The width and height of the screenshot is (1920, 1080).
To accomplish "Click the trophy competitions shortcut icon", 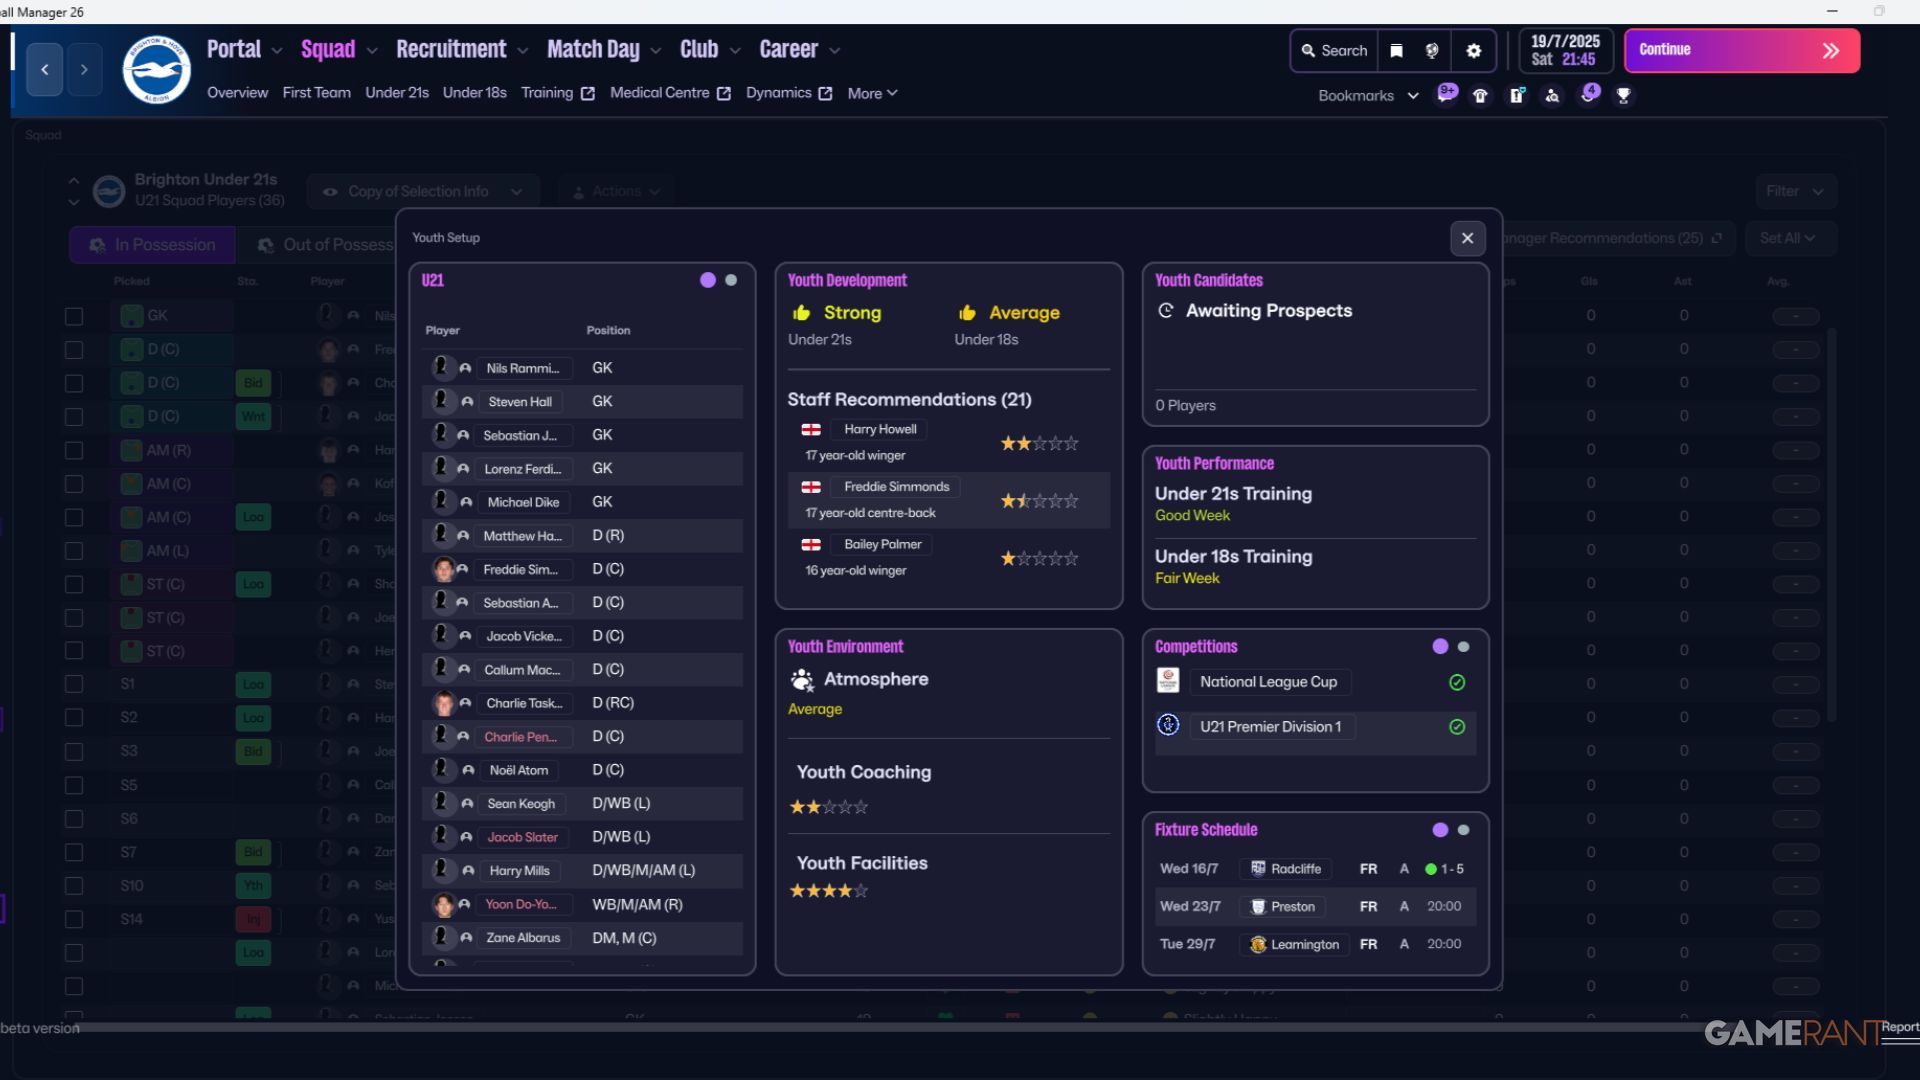I will point(1623,95).
